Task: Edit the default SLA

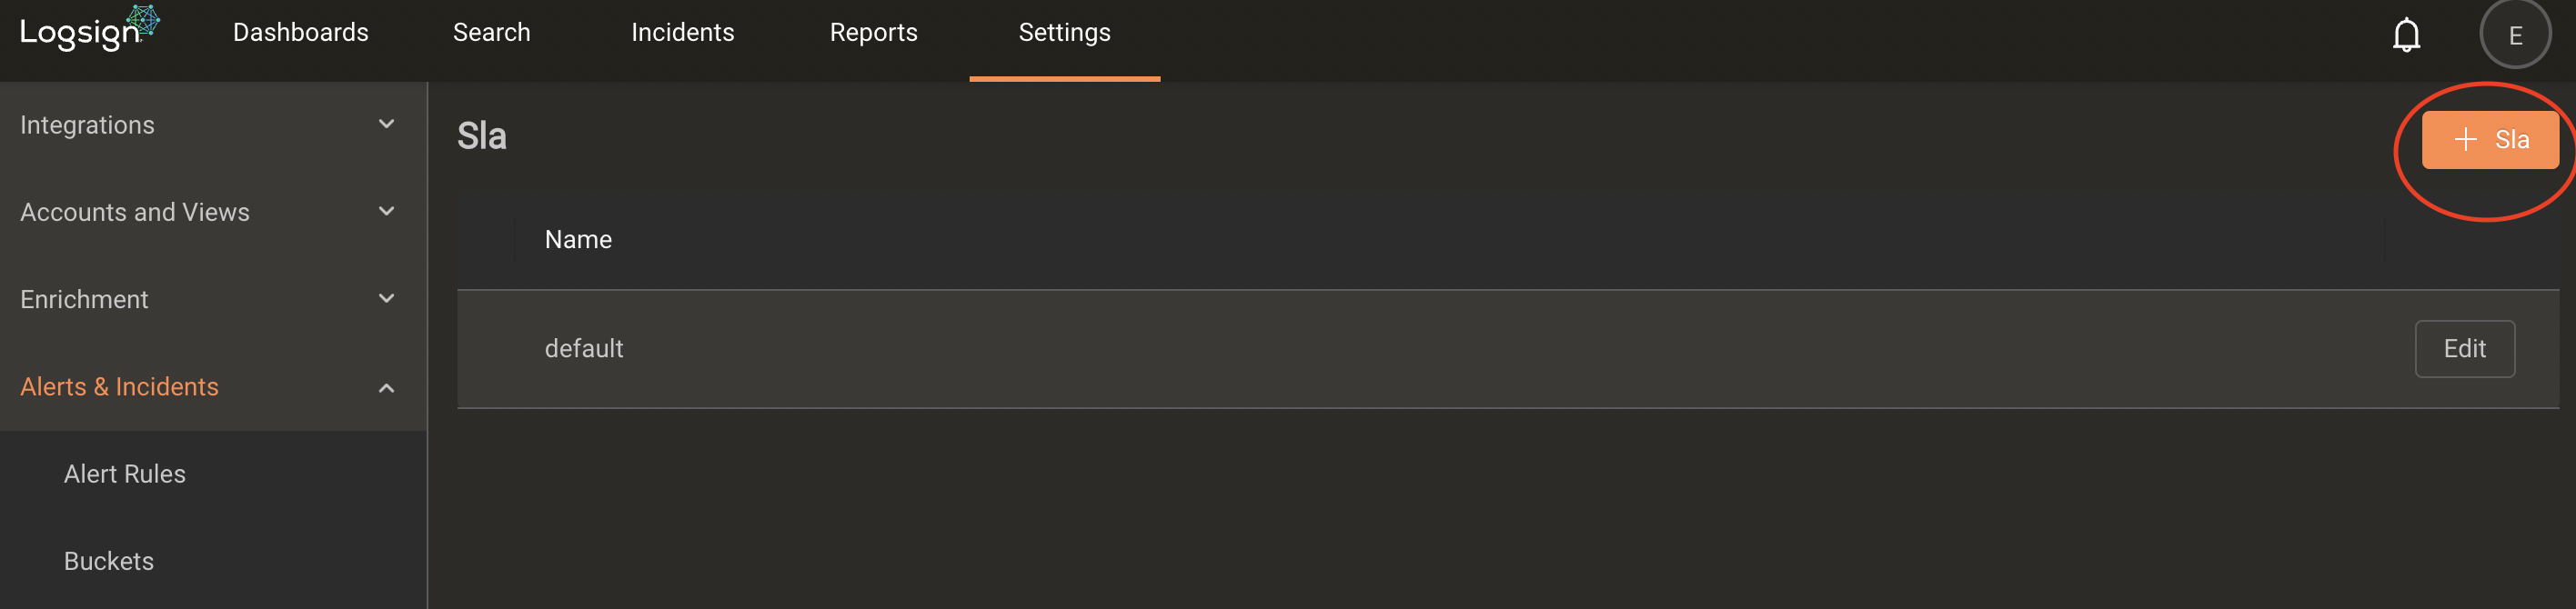Action: tap(2464, 348)
